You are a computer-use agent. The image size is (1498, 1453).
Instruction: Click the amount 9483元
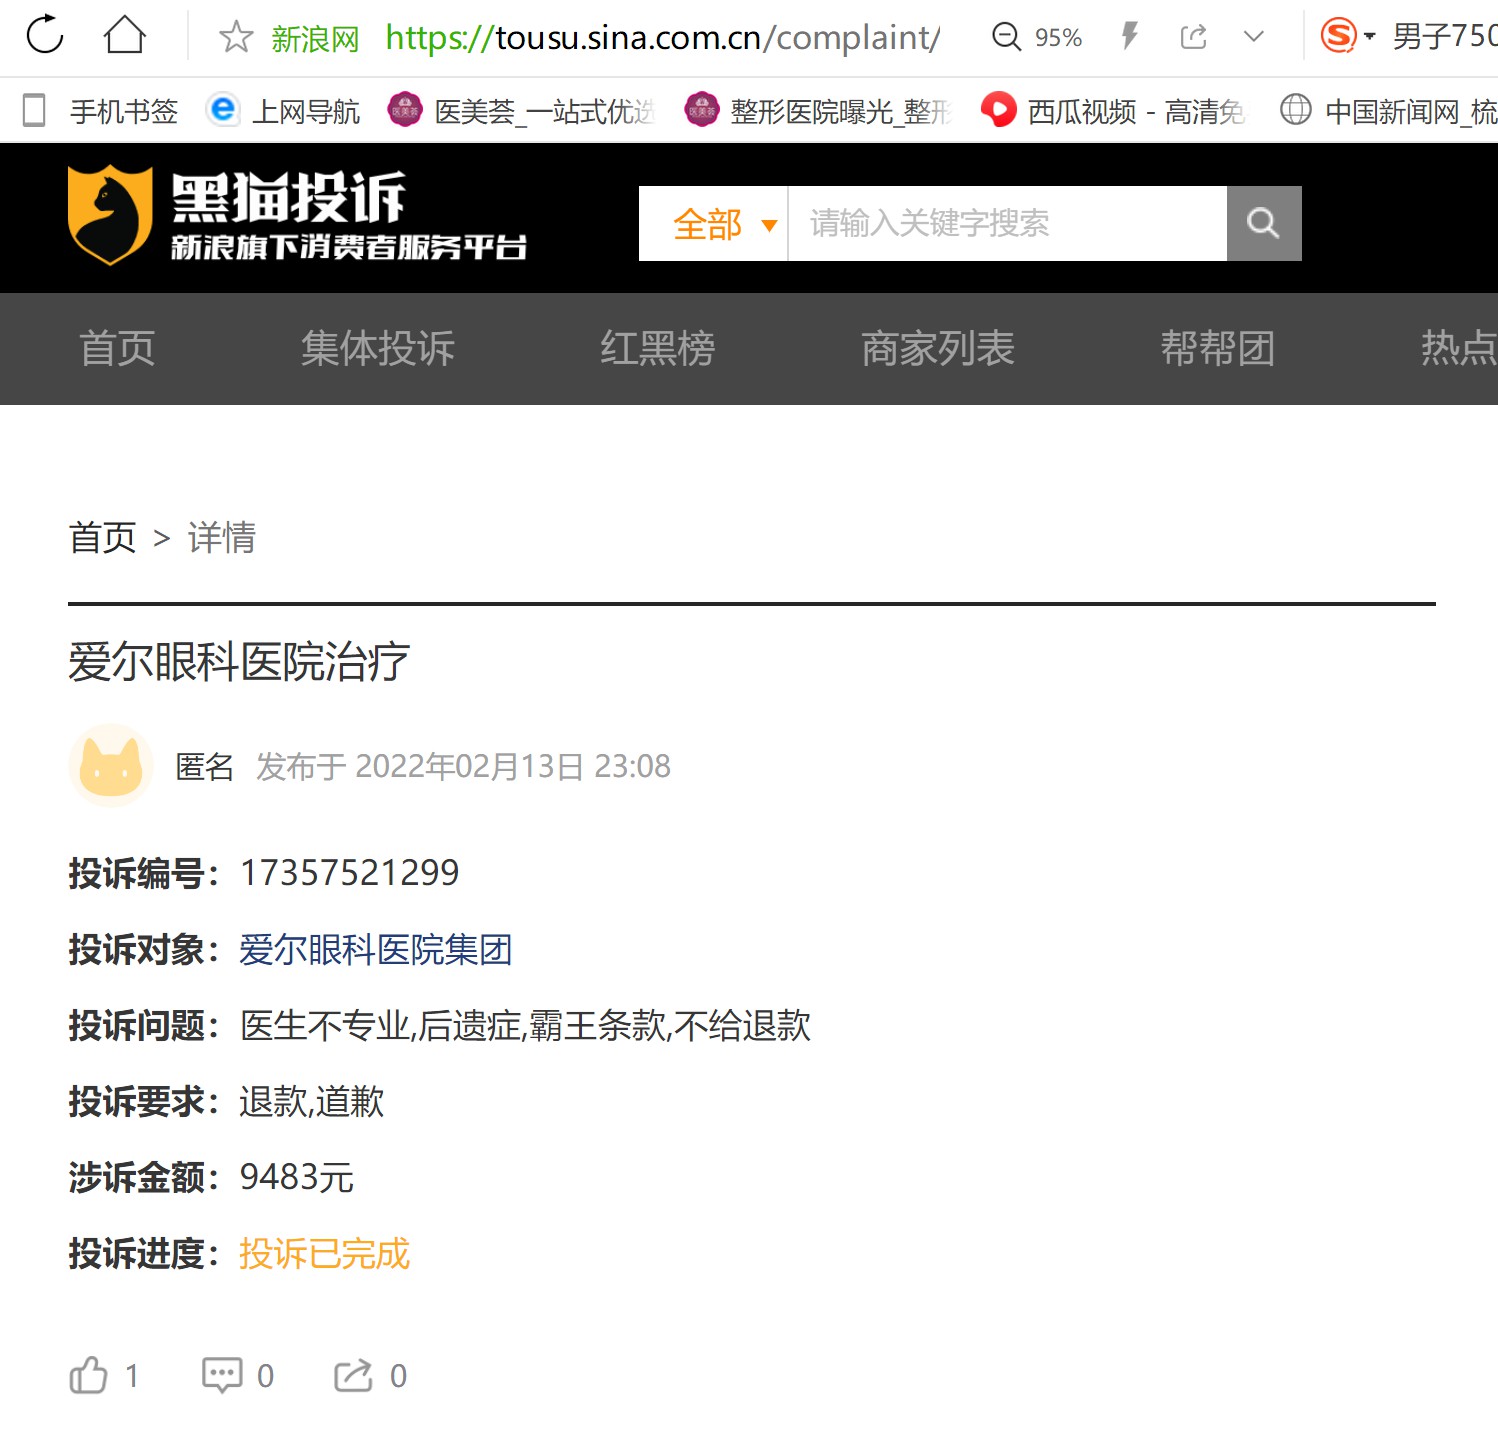click(x=297, y=1178)
